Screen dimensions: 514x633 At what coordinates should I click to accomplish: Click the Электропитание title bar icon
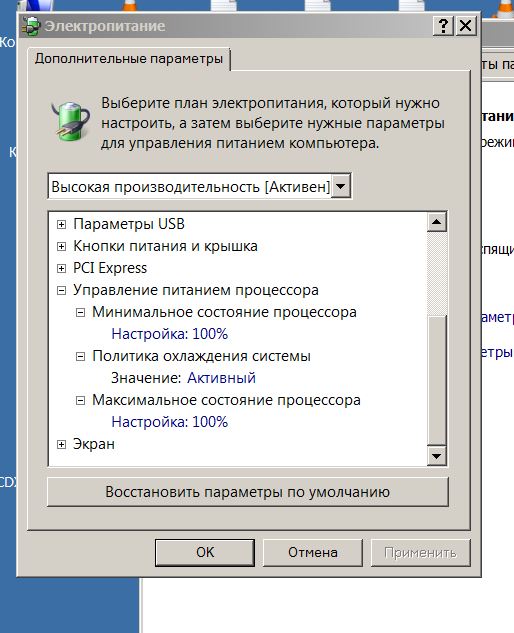(31, 26)
